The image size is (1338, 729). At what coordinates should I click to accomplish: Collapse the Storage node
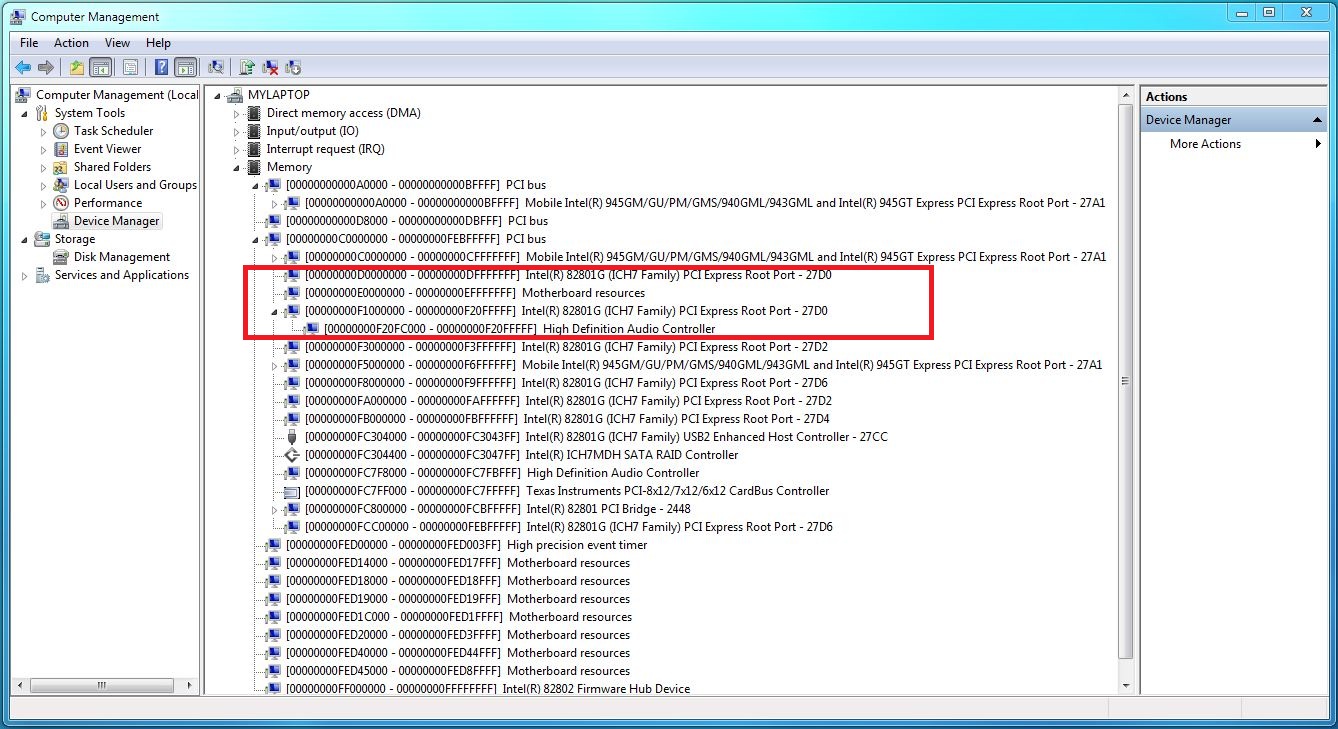25,239
